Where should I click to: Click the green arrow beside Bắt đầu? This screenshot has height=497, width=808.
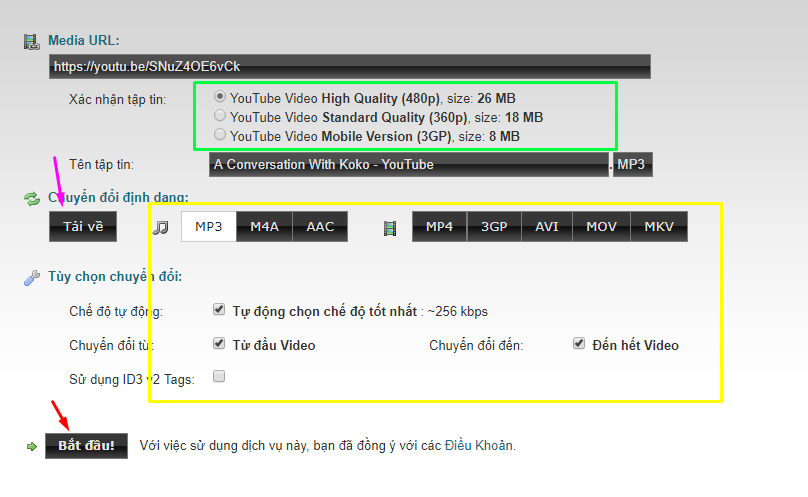click(x=32, y=446)
